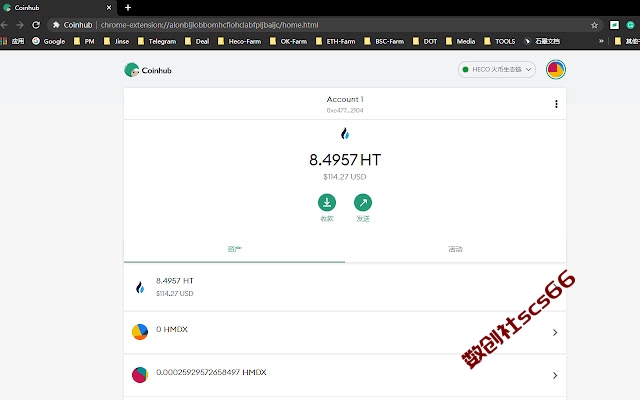
Task: Click the green extension icon beside the star
Action: point(614,25)
